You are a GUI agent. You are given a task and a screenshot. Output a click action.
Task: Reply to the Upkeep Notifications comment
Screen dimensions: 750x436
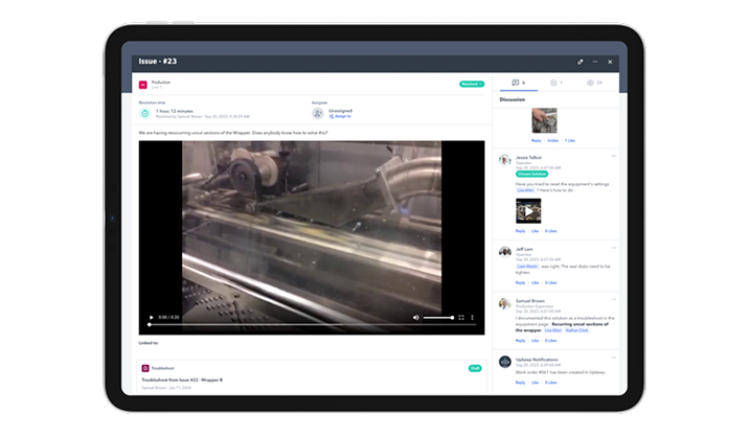coord(520,382)
